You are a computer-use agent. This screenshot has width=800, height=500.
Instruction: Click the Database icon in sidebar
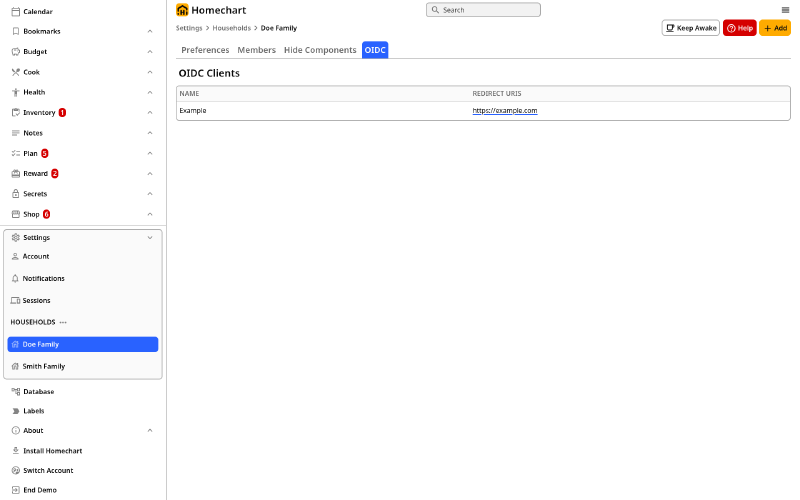click(15, 392)
